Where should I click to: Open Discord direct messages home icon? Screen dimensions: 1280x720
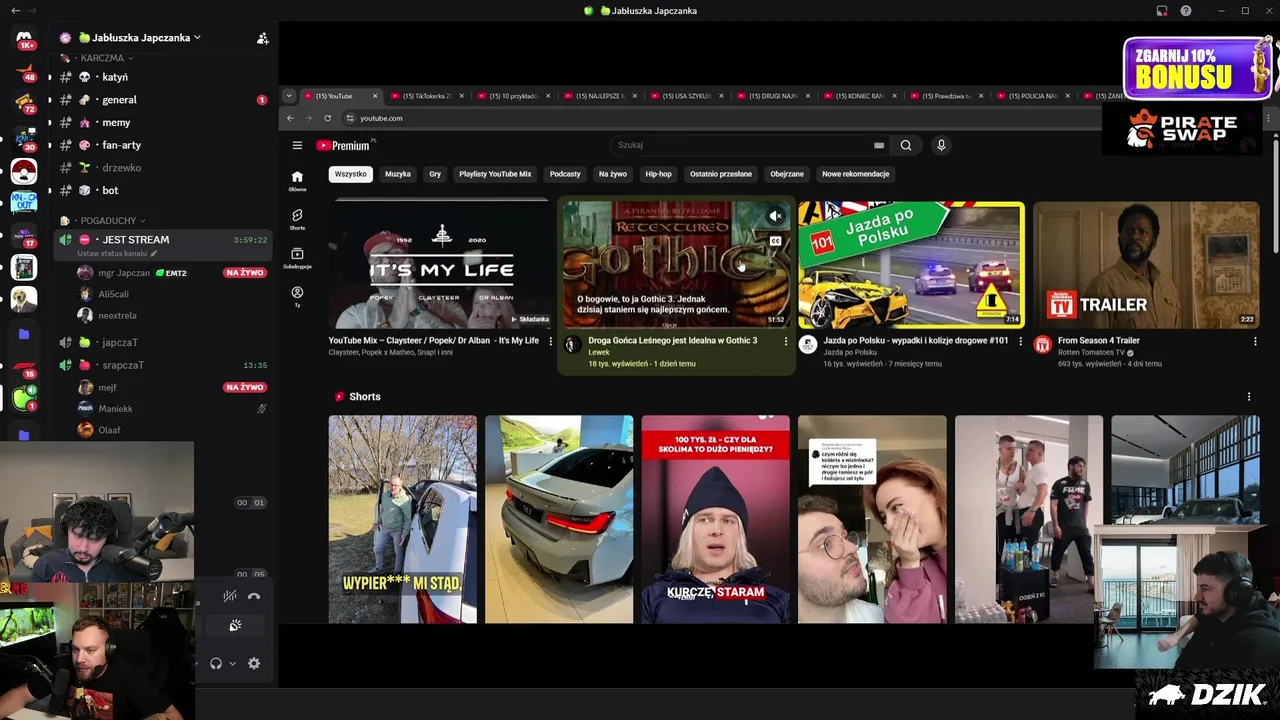[24, 38]
